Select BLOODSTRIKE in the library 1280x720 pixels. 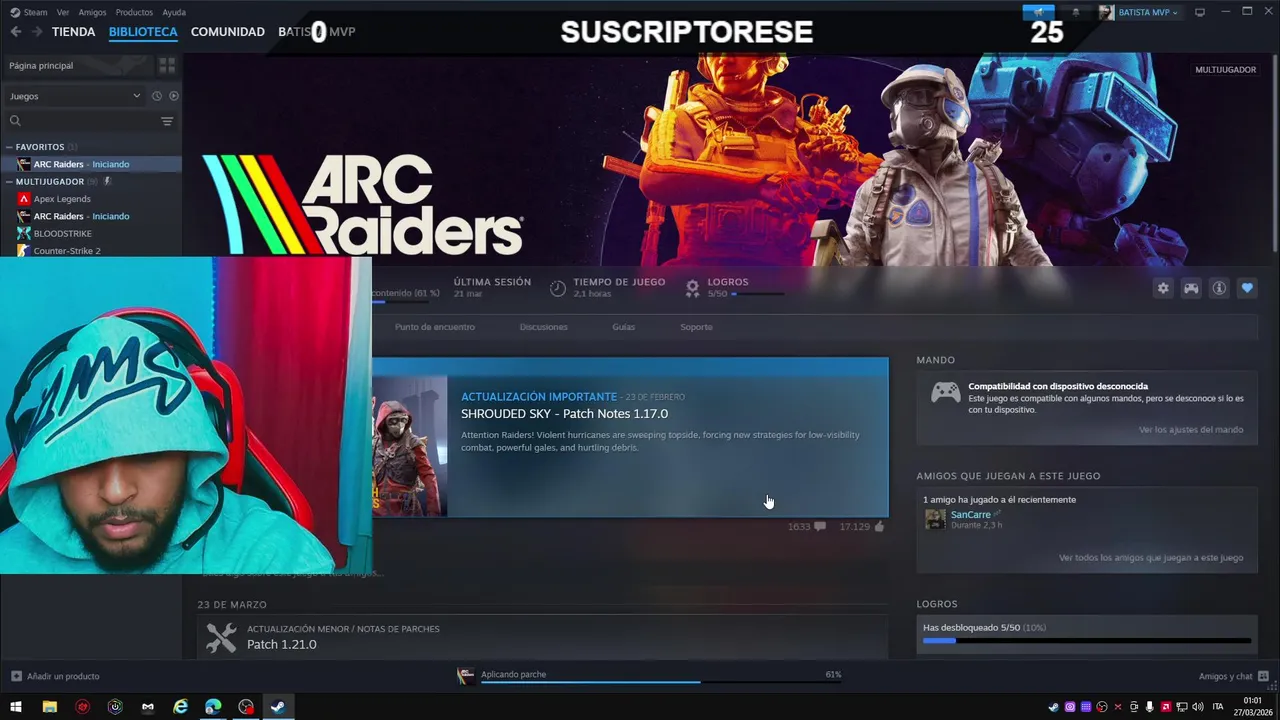[62, 233]
